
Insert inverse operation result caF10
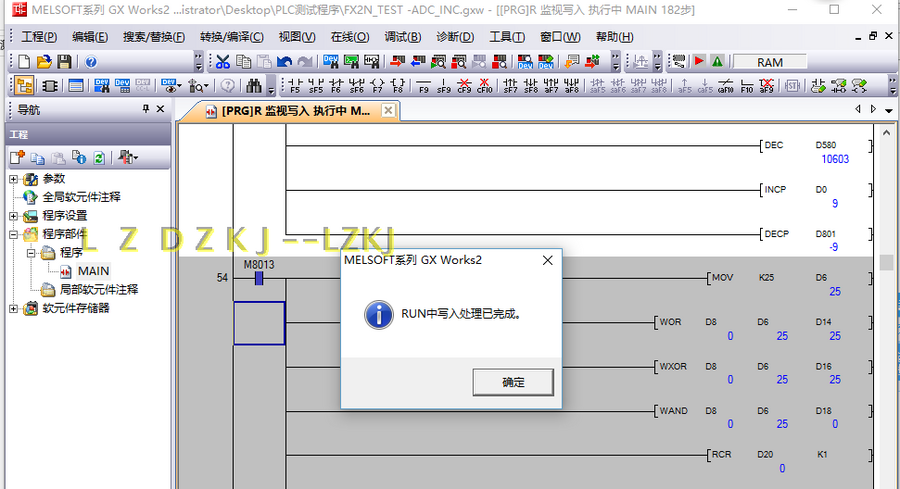click(726, 86)
